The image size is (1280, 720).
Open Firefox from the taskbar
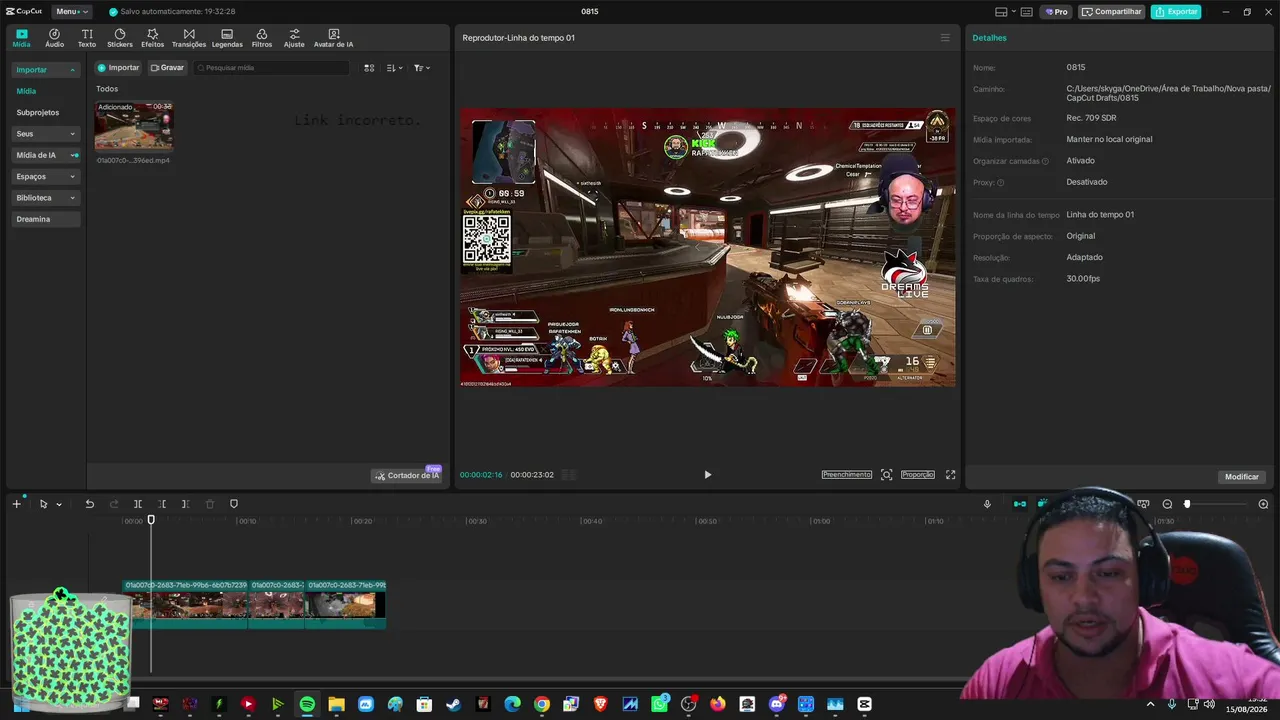tap(718, 704)
